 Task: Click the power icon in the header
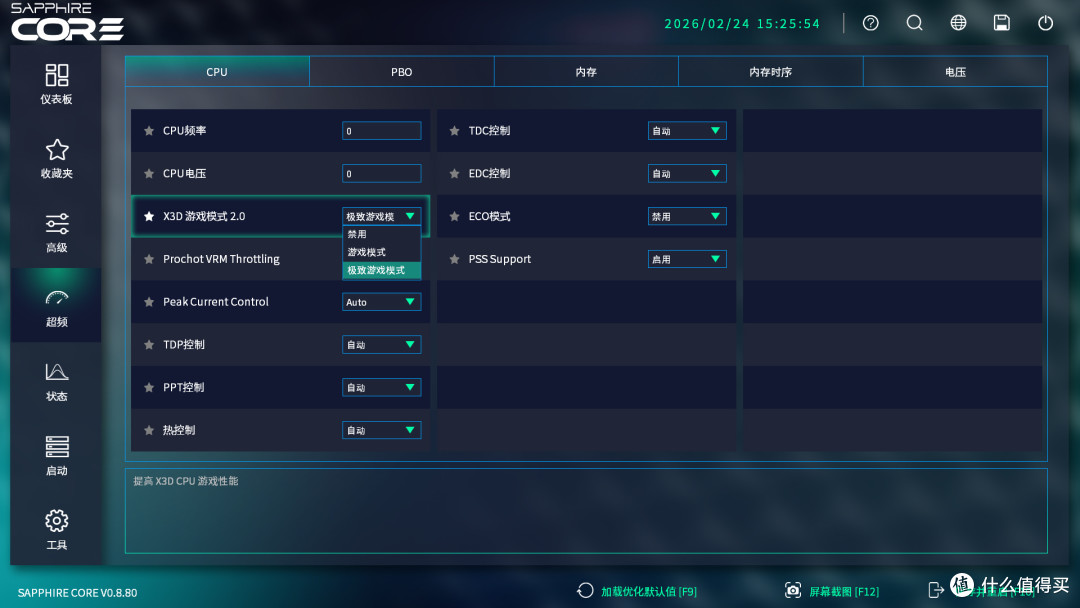[x=1046, y=23]
